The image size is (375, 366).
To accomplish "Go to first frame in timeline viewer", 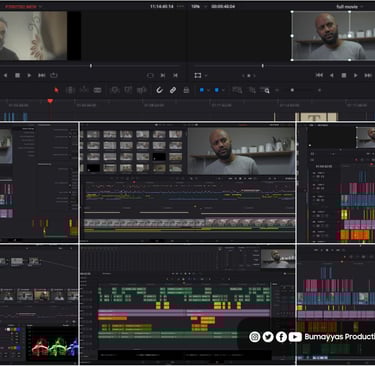I will (319, 76).
